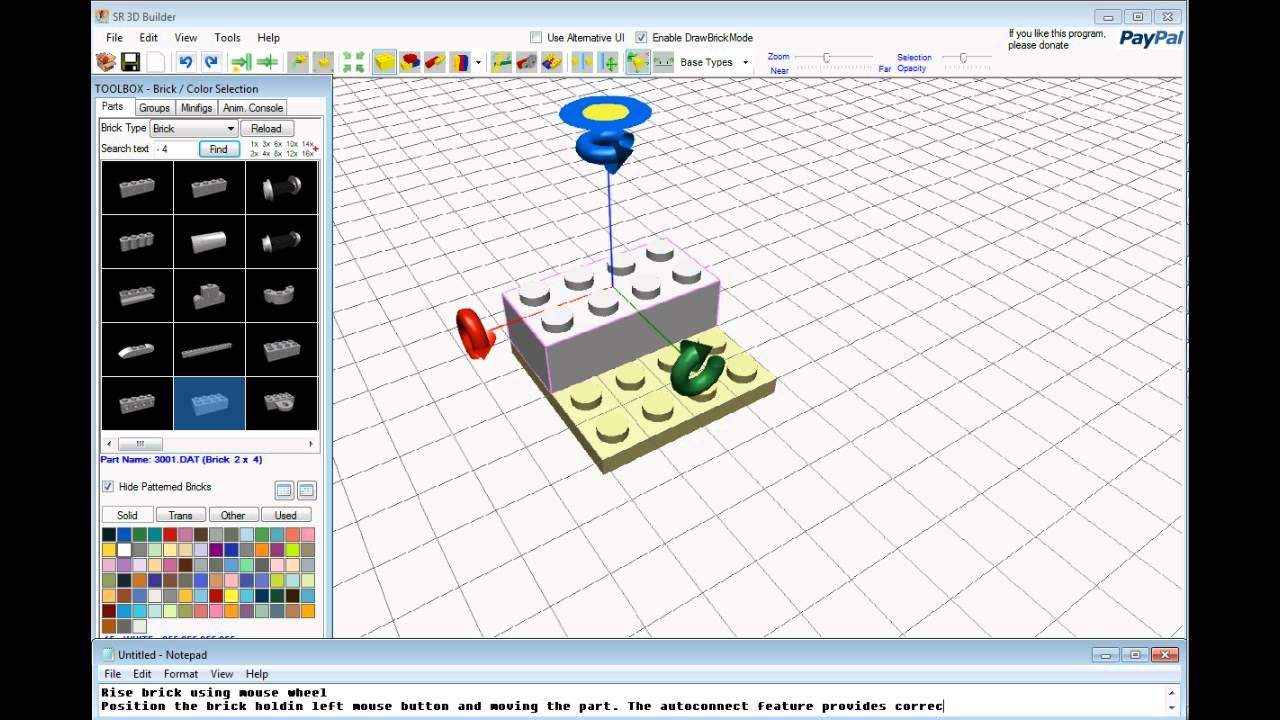Click the Notepad scroll up arrow

1173,692
